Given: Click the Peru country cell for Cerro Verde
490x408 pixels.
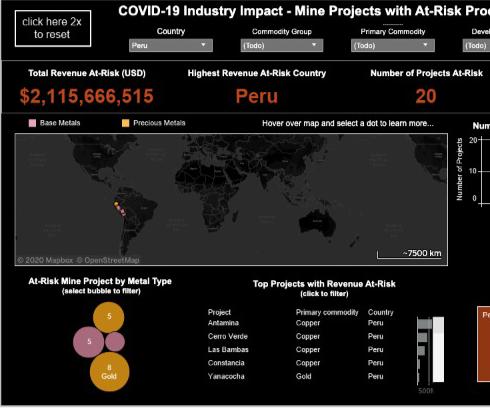Looking at the screenshot, I should point(376,336).
